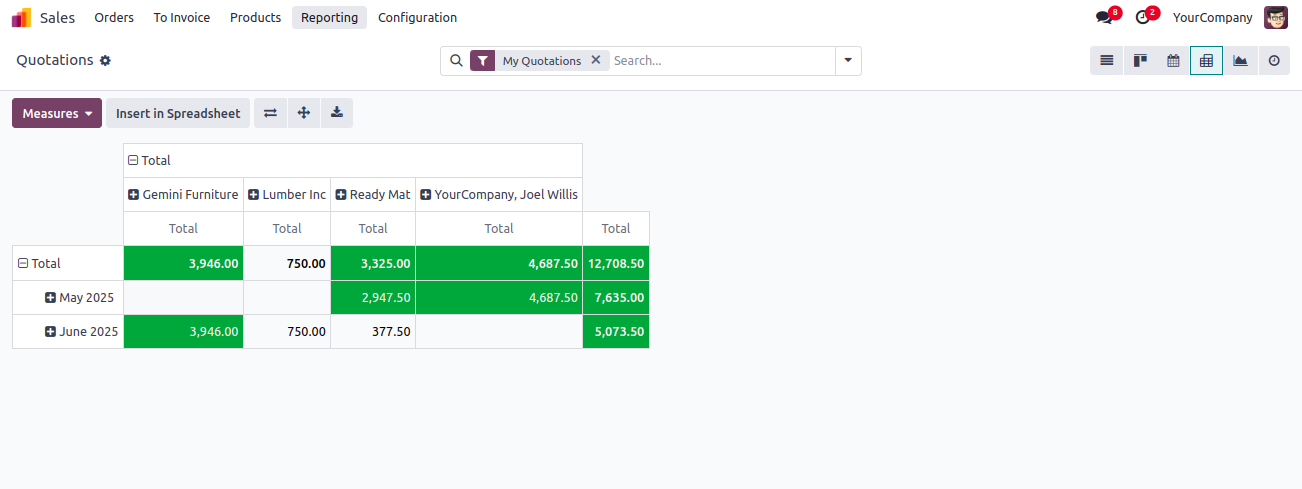Open the Reporting menu

(x=329, y=18)
